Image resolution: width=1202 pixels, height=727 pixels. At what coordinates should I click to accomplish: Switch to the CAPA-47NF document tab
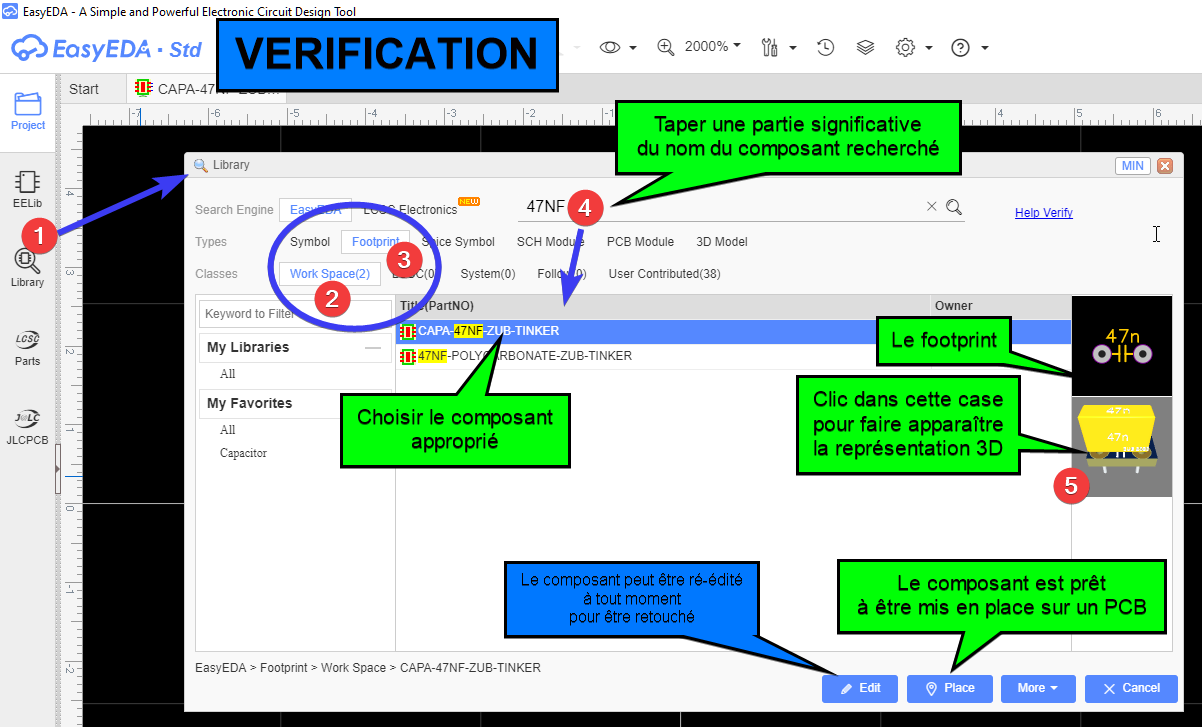pyautogui.click(x=207, y=89)
